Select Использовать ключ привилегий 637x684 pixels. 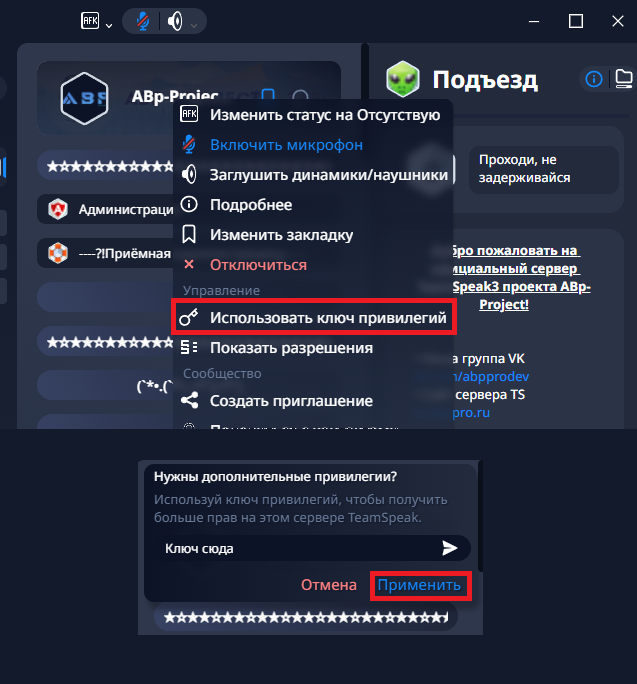(312, 318)
